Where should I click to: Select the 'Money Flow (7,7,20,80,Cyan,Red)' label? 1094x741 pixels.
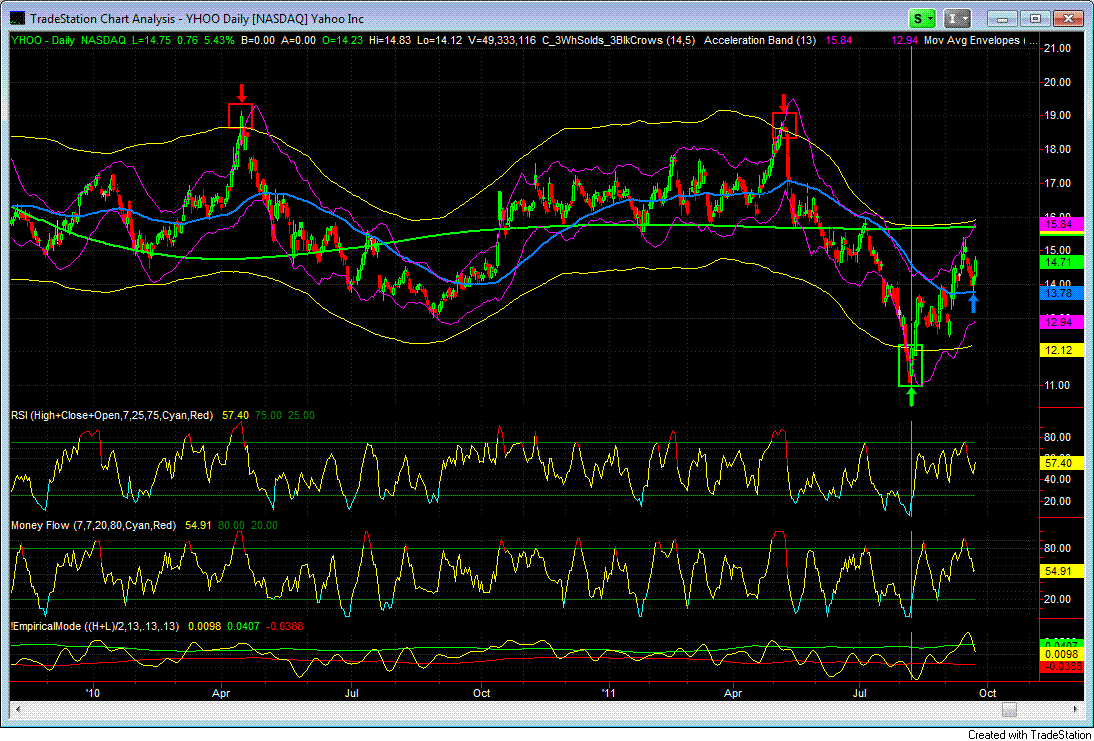(x=94, y=525)
